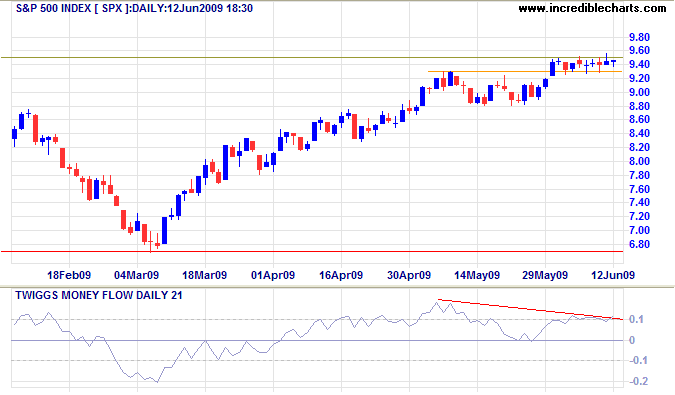Viewport: 675px width, 395px height.
Task: Click the 7.20 price axis value
Action: point(639,216)
